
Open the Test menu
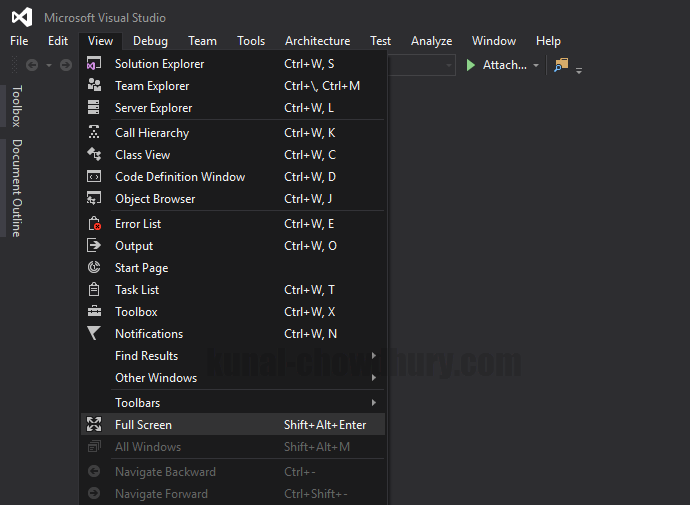coord(380,41)
